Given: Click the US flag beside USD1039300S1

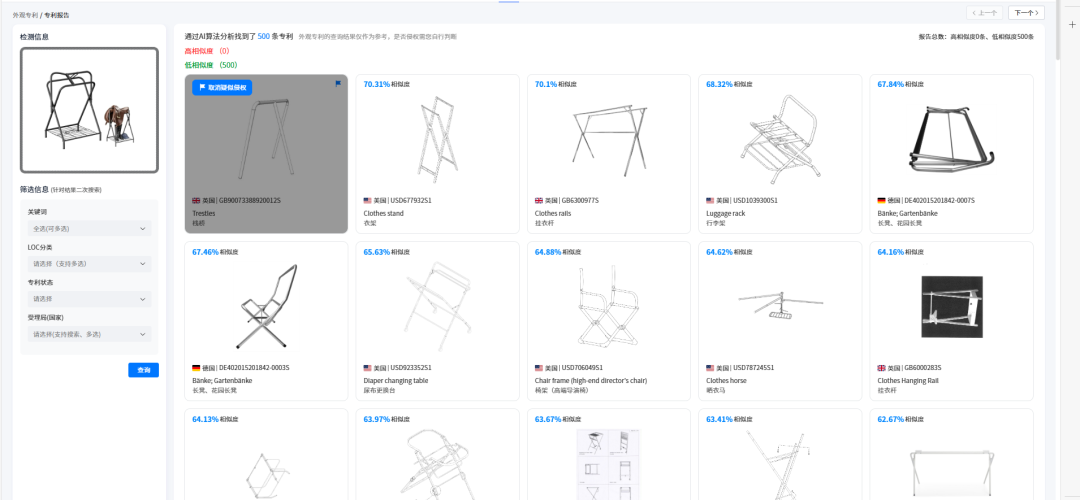Looking at the screenshot, I should [710, 200].
